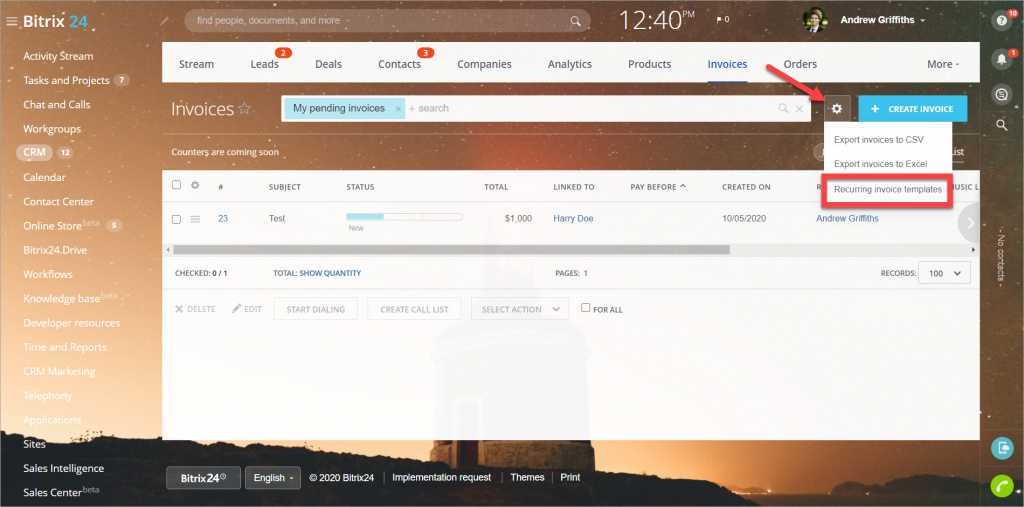Image resolution: width=1024 pixels, height=507 pixels.
Task: Enable the For All checkbox
Action: (x=586, y=308)
